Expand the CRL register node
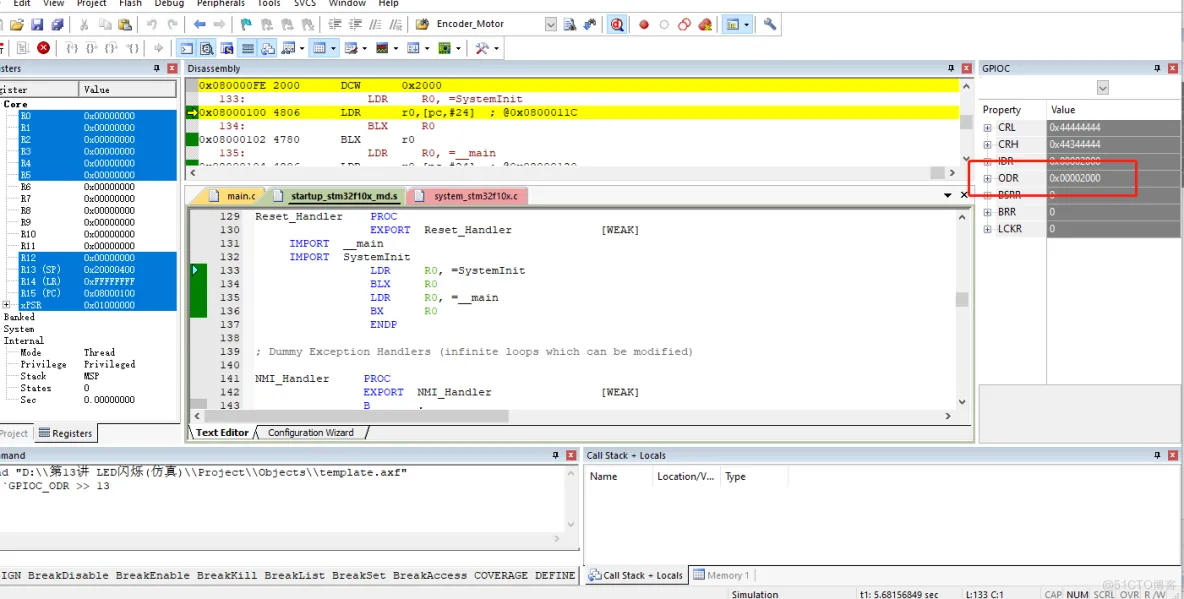 pos(988,128)
